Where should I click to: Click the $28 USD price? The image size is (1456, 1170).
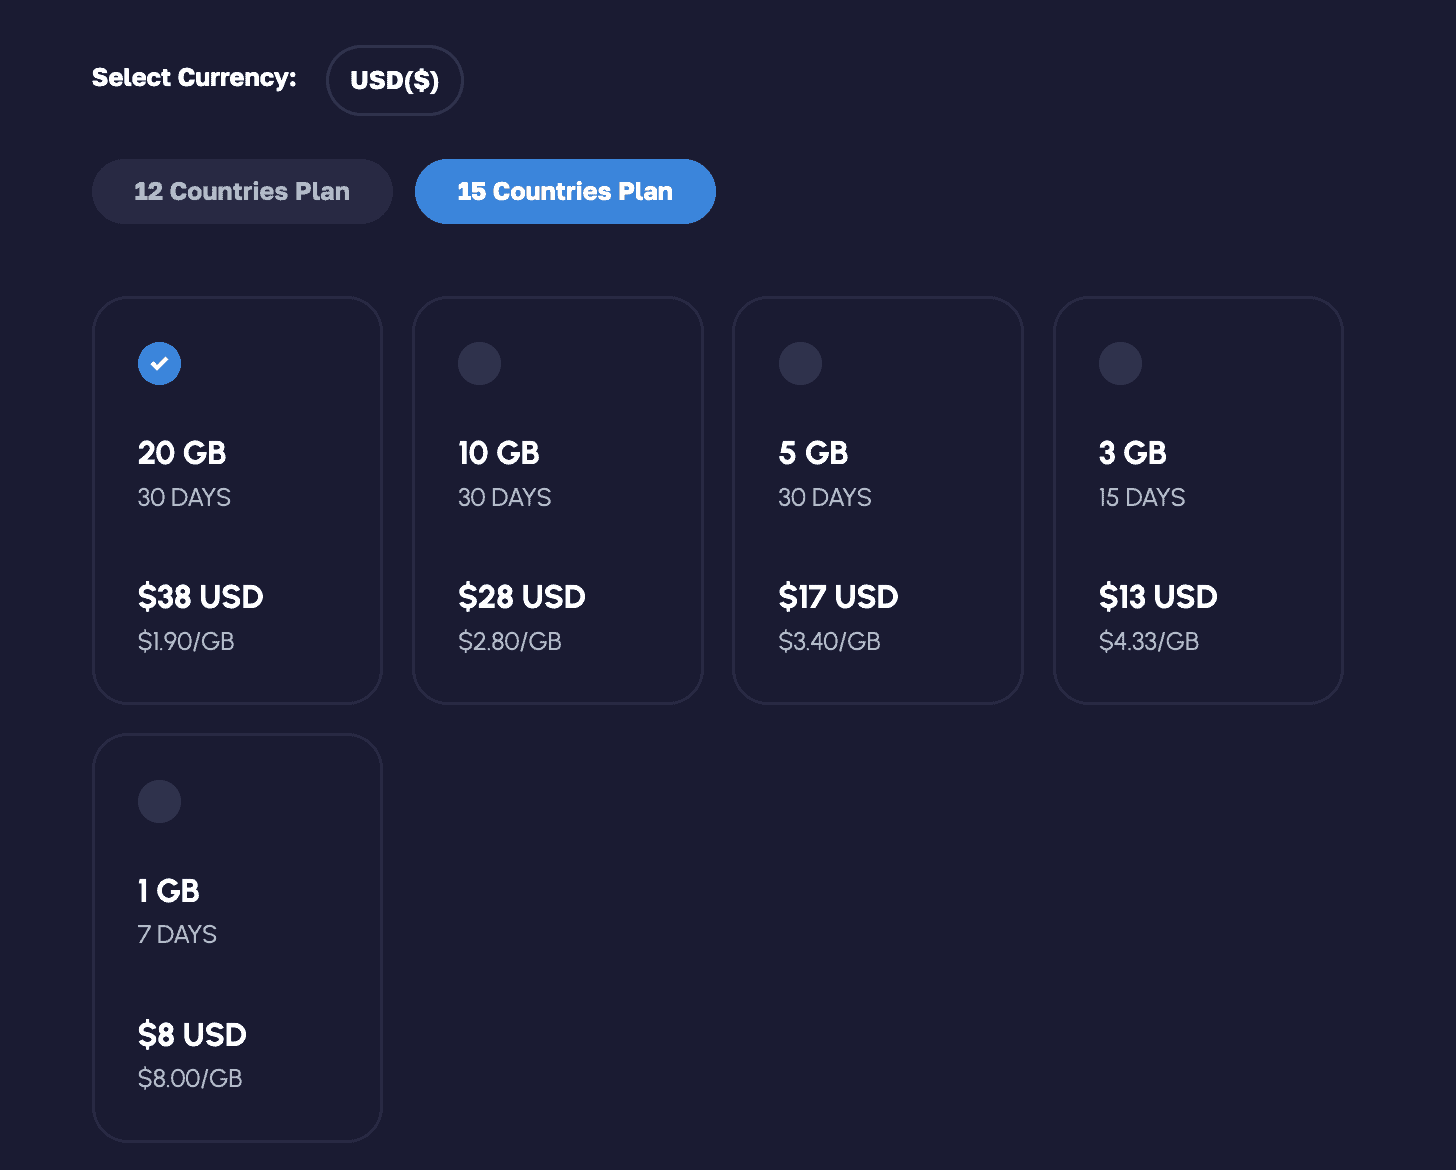coord(521,597)
